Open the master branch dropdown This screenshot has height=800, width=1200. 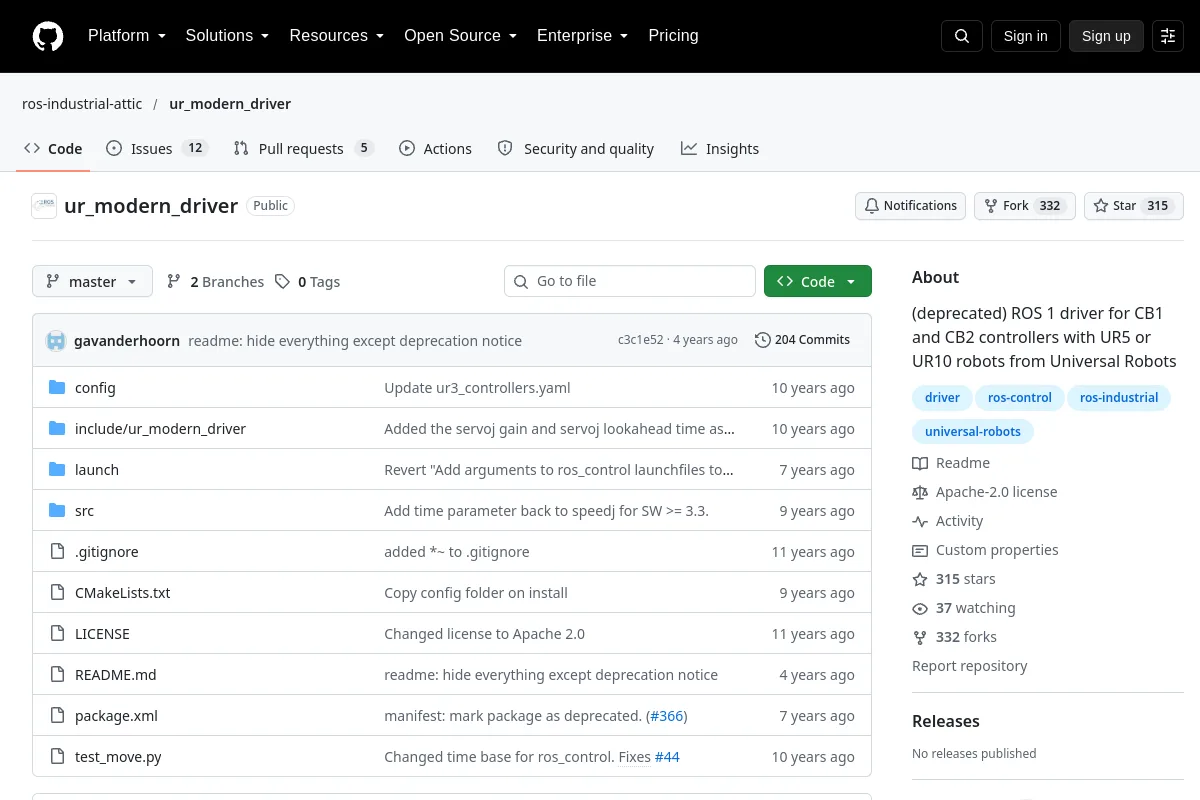[92, 281]
